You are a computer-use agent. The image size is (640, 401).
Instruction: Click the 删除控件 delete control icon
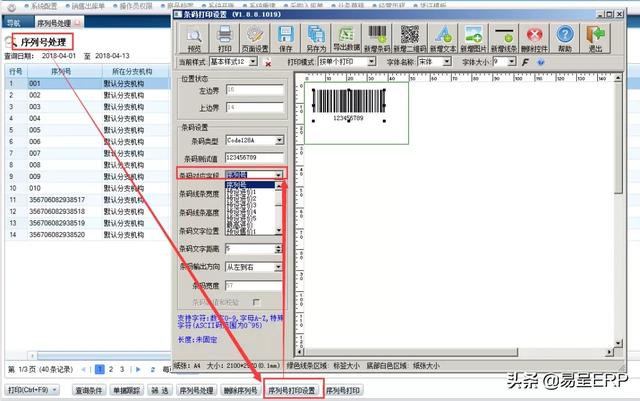pyautogui.click(x=533, y=39)
